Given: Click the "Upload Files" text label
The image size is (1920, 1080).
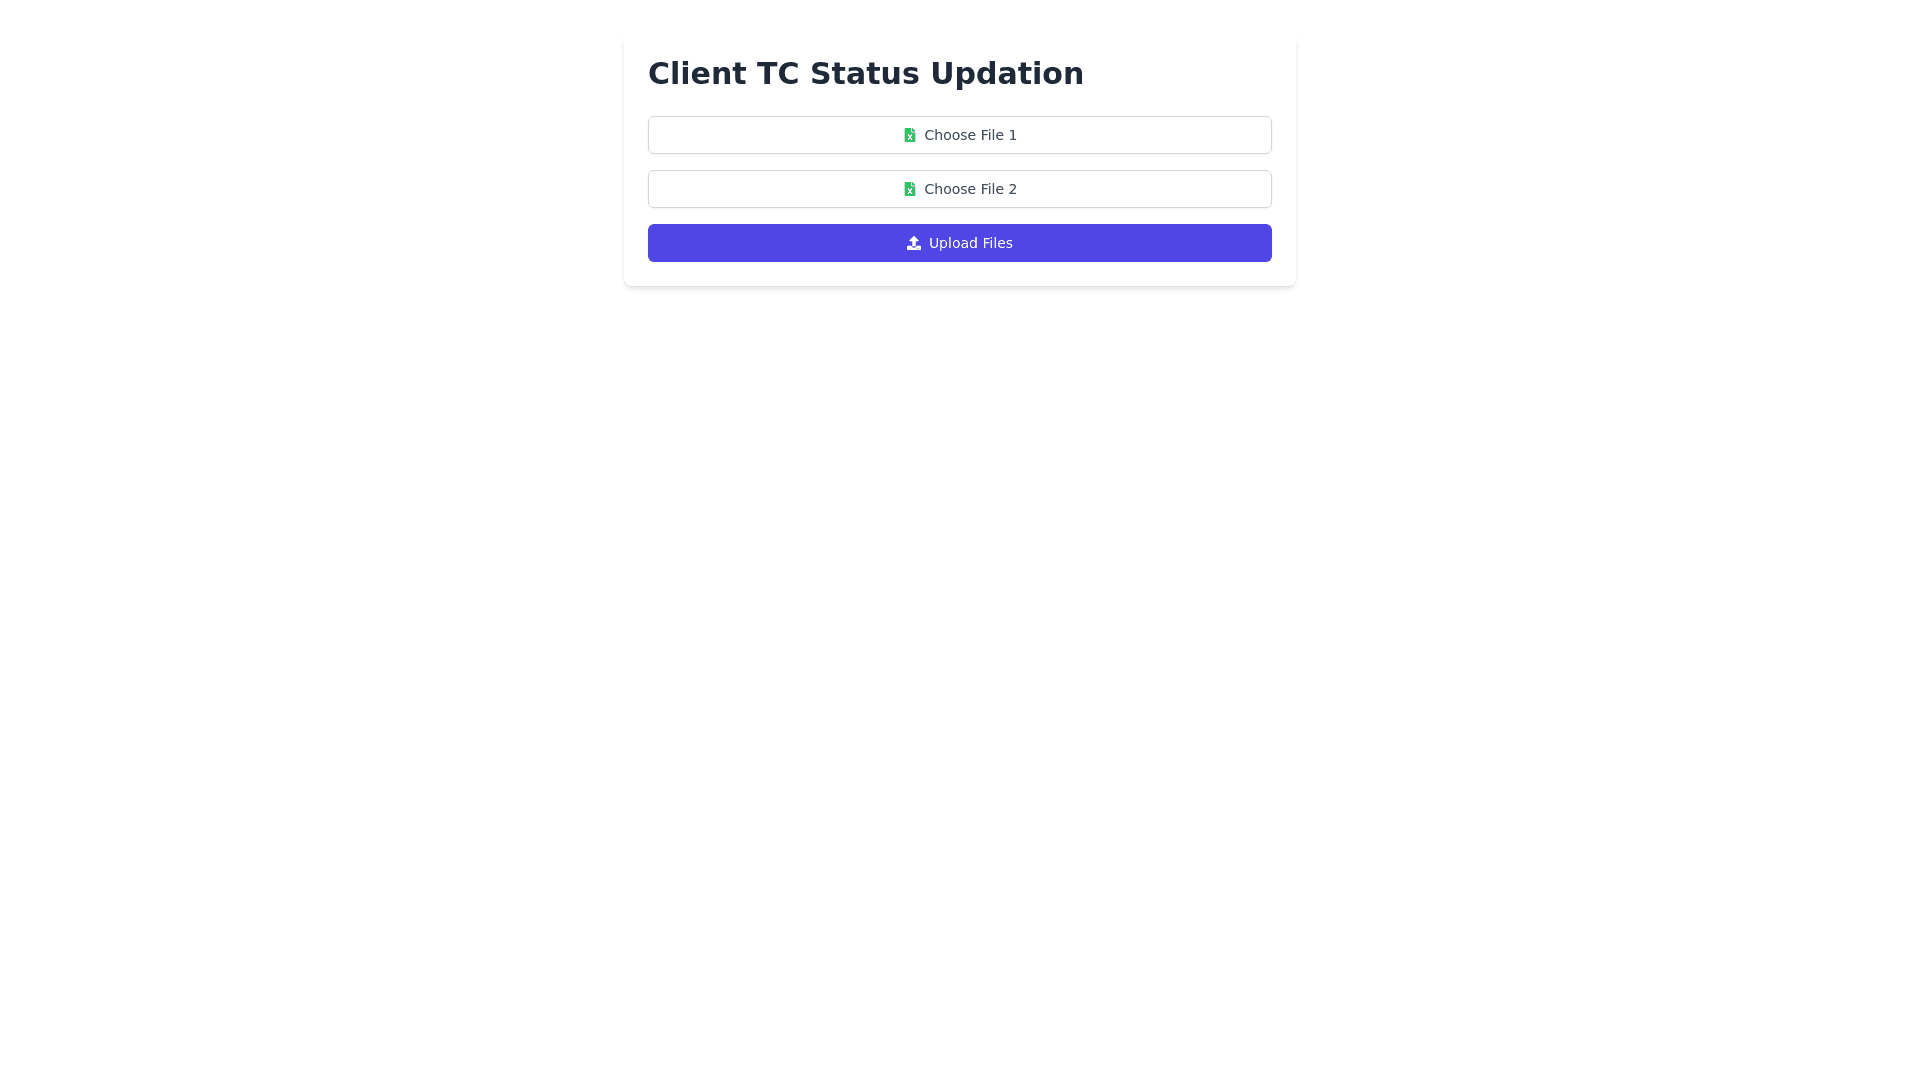Looking at the screenshot, I should point(970,243).
